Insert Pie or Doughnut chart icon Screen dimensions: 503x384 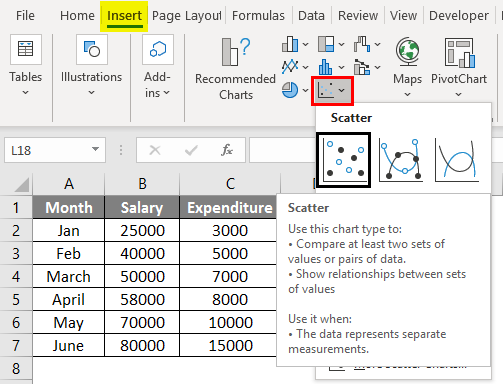click(290, 90)
